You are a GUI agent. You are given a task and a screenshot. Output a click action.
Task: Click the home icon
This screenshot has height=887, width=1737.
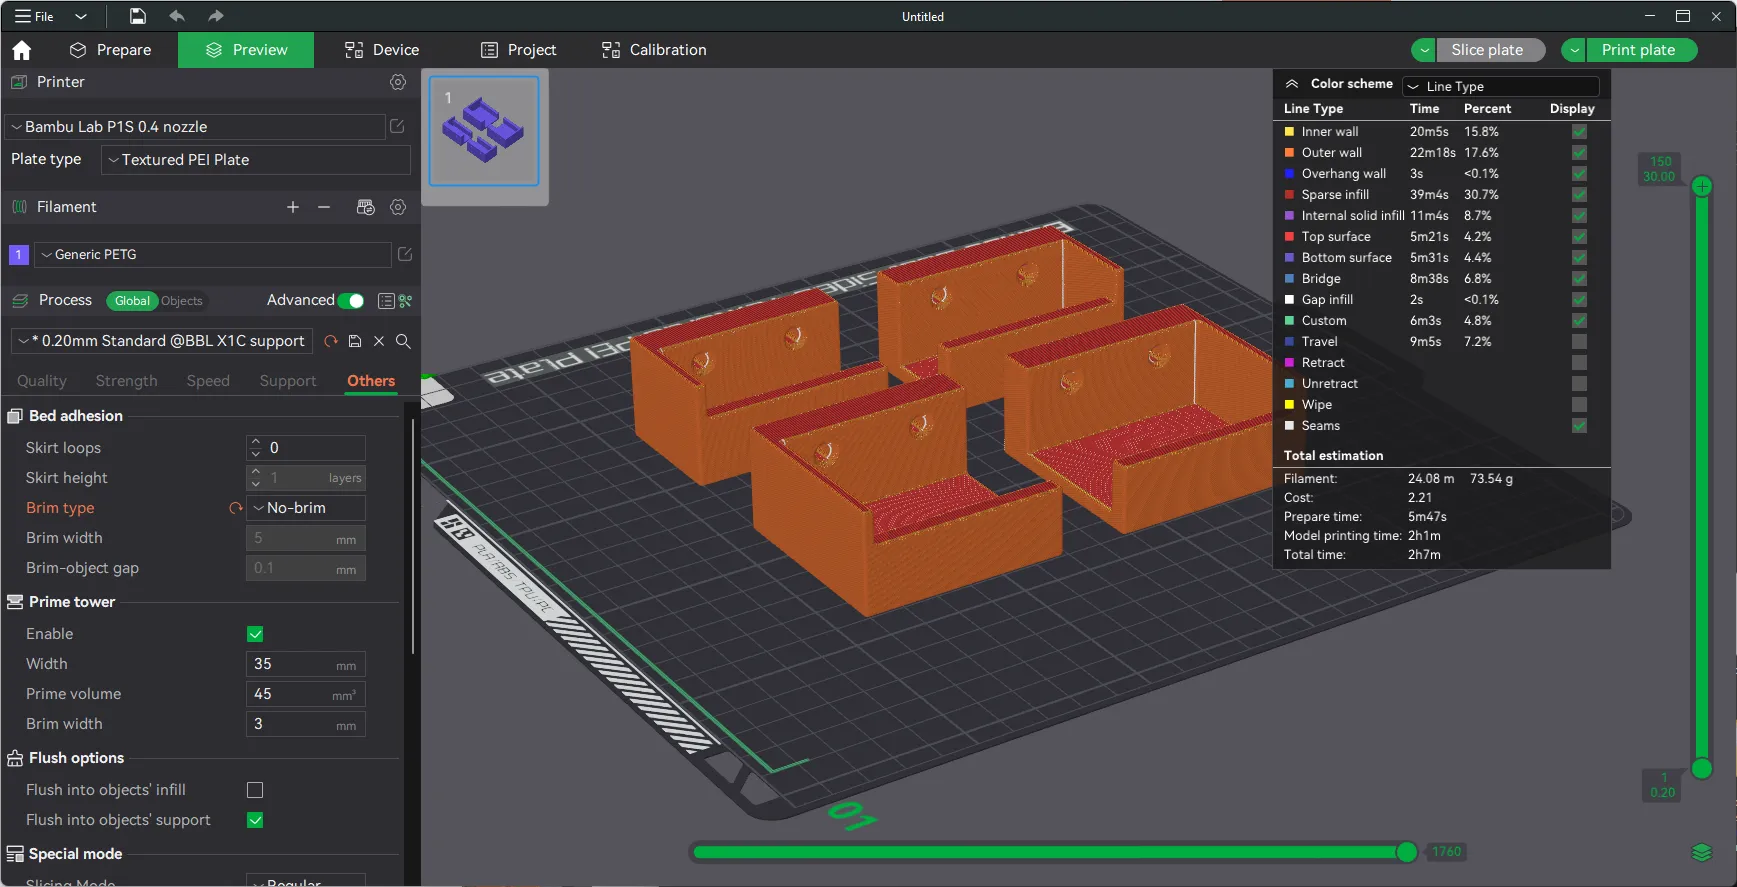(22, 50)
